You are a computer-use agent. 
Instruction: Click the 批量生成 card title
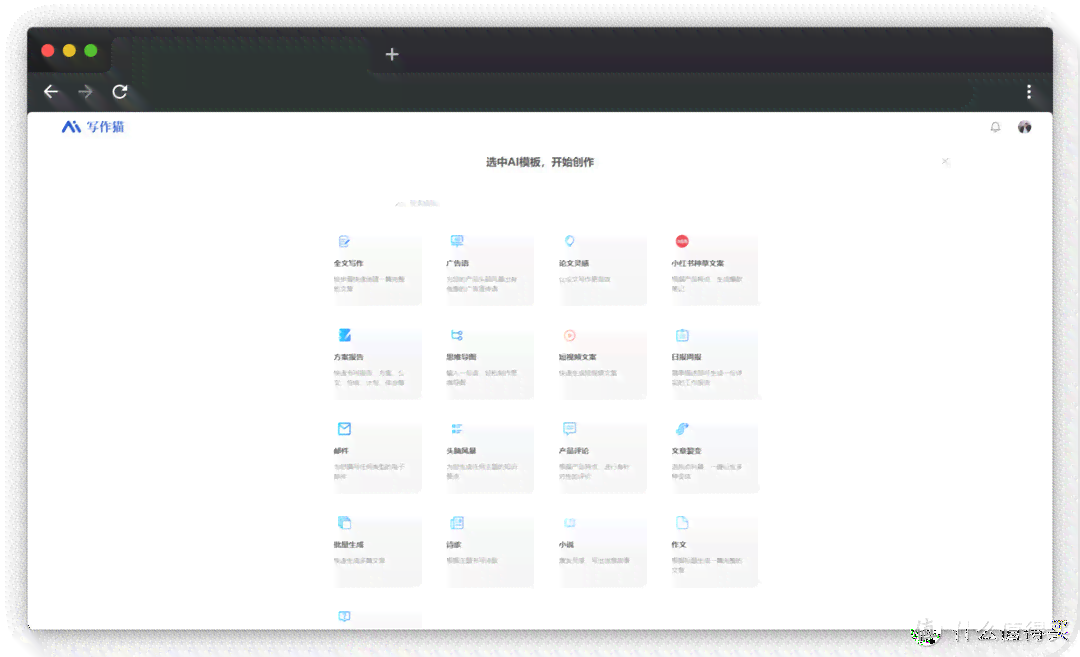(349, 544)
